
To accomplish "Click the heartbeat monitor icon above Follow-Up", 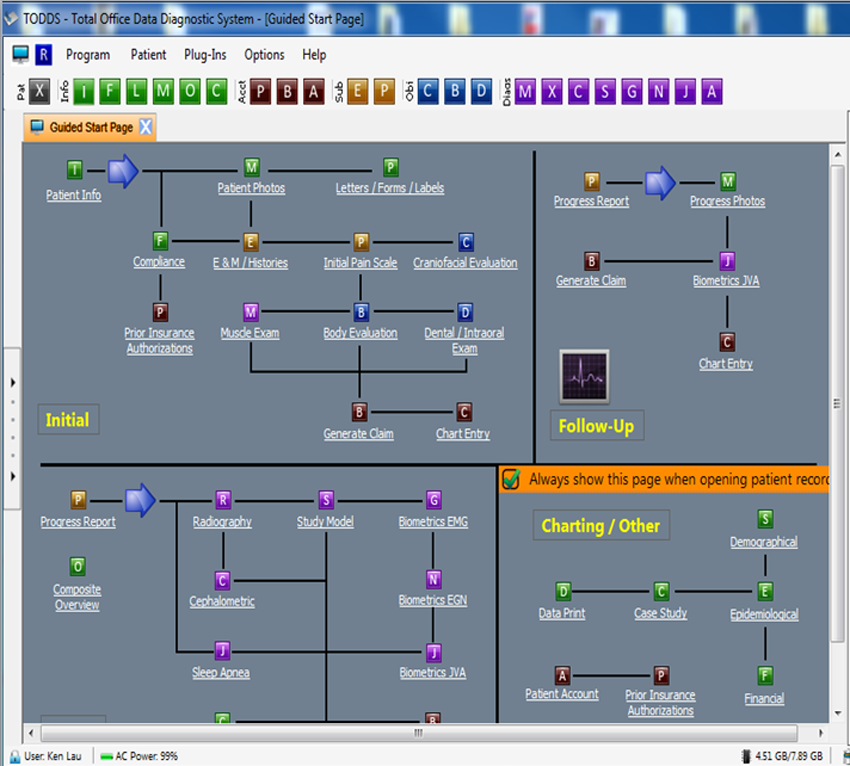I will 584,376.
